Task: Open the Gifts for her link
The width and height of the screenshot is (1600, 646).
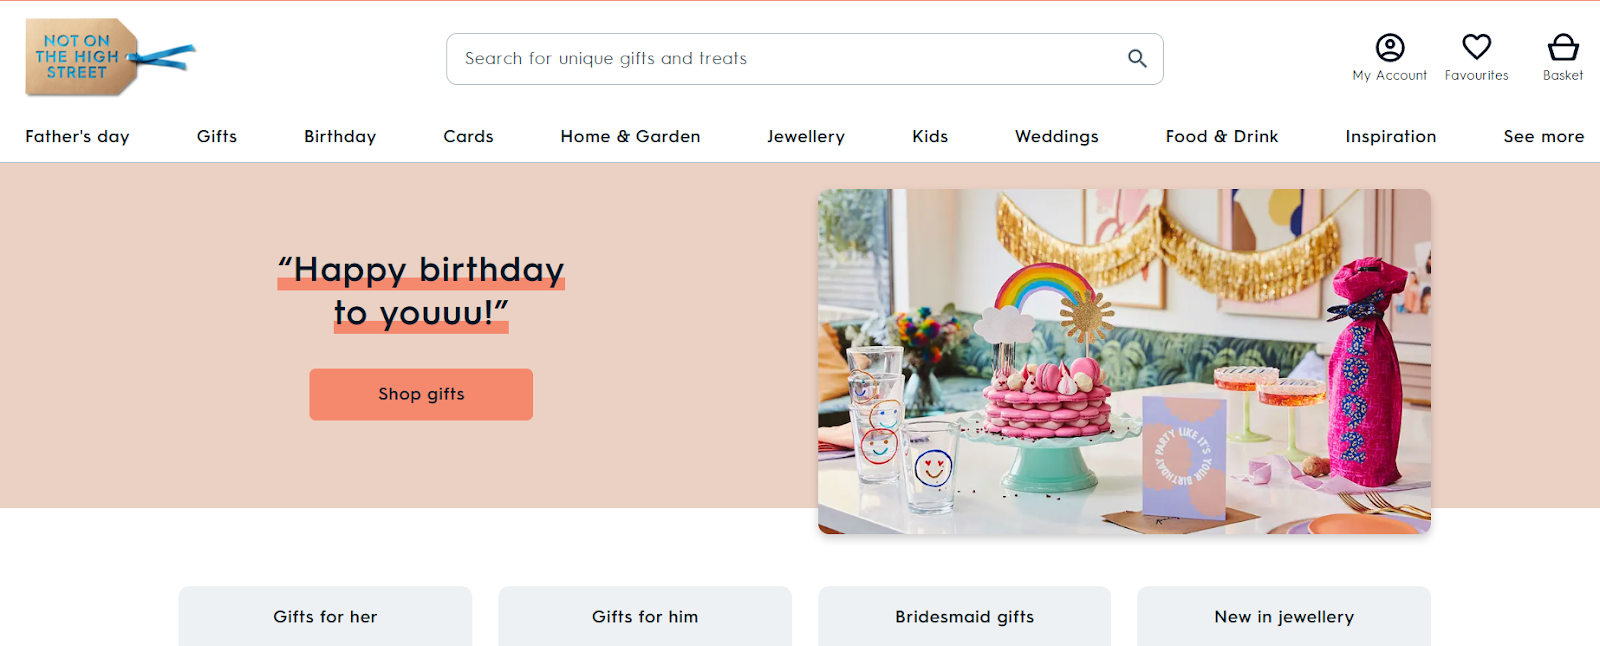Action: pos(324,617)
